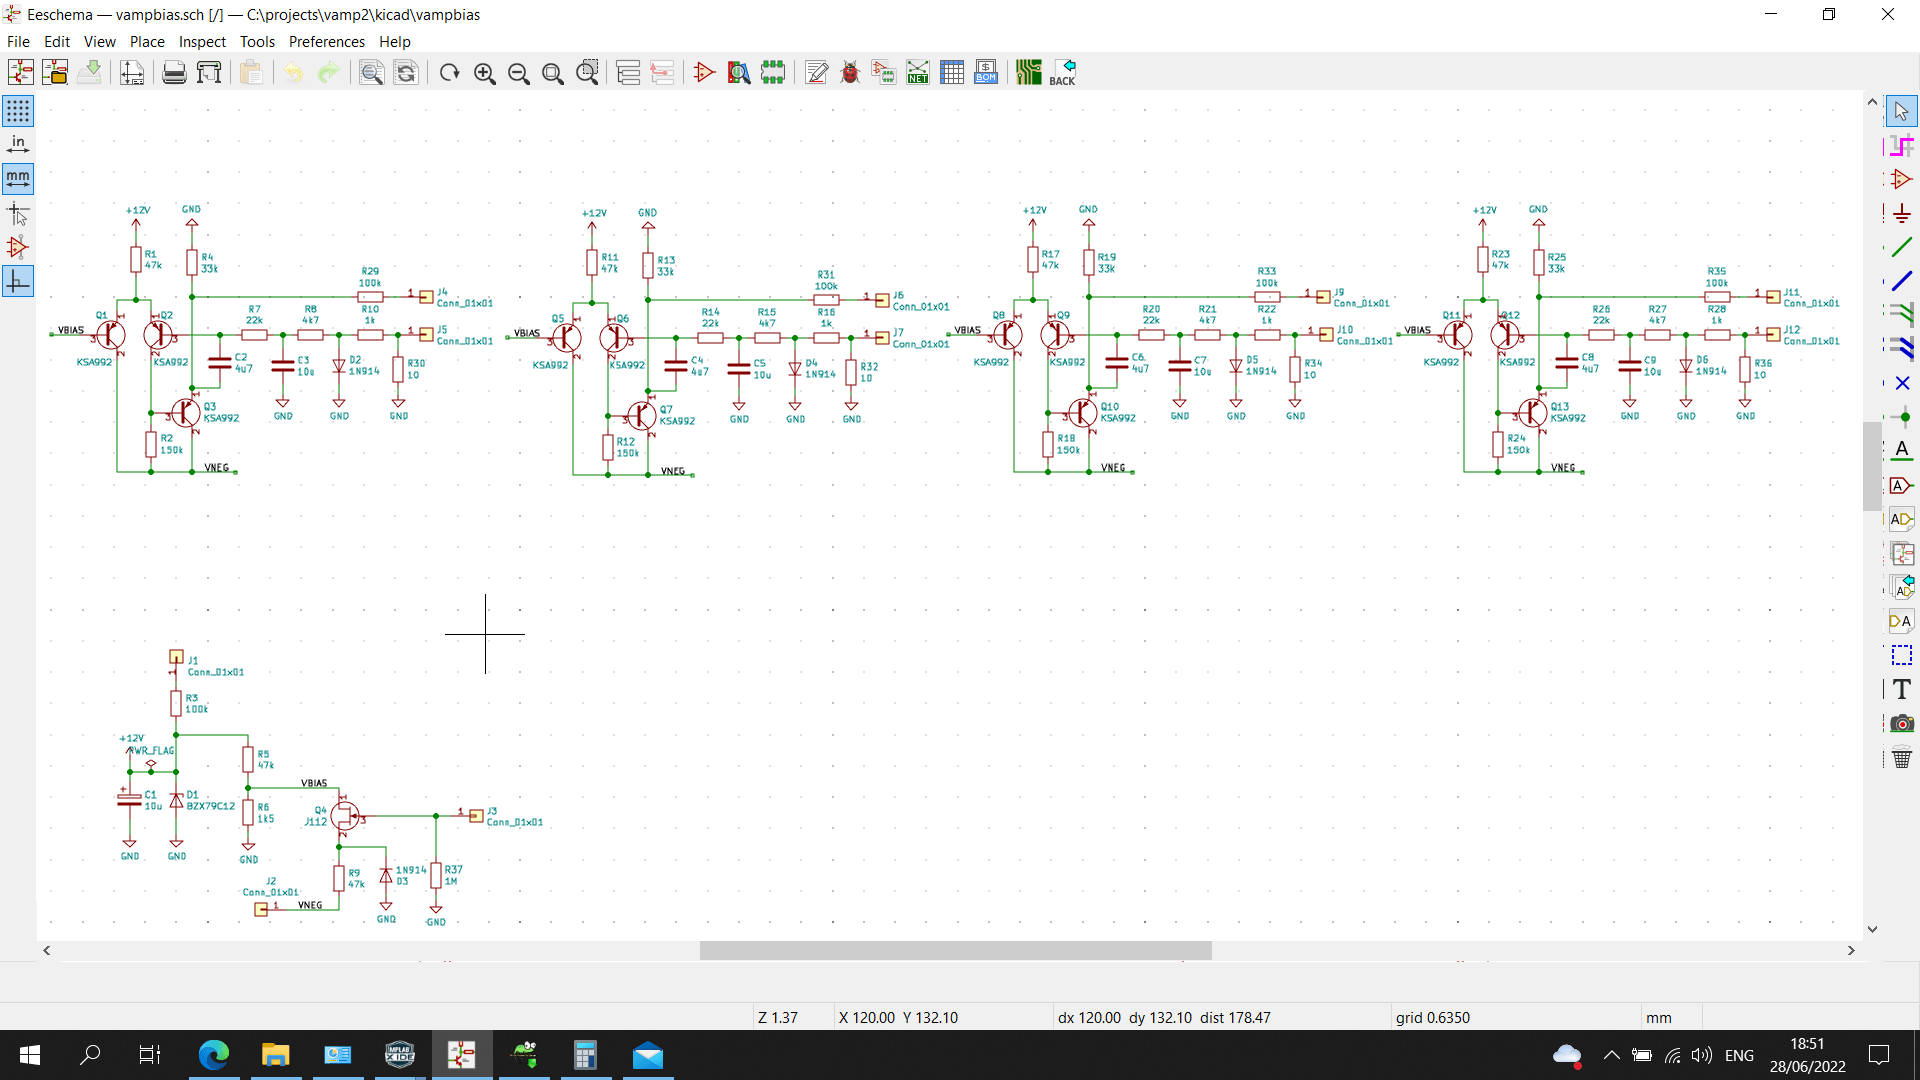Click the horizontal scrollbar thumb
1920x1080 pixels.
coord(956,951)
